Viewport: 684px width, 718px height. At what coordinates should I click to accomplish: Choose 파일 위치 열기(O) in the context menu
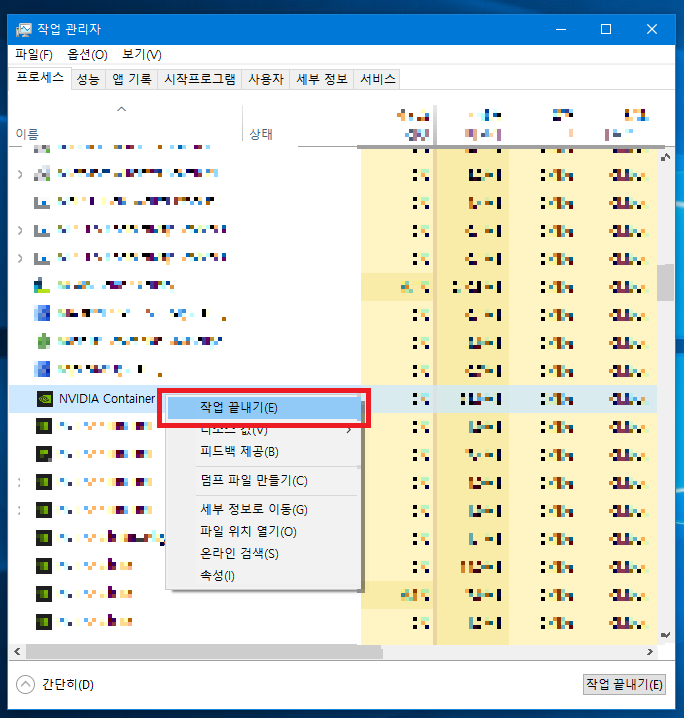(x=264, y=531)
